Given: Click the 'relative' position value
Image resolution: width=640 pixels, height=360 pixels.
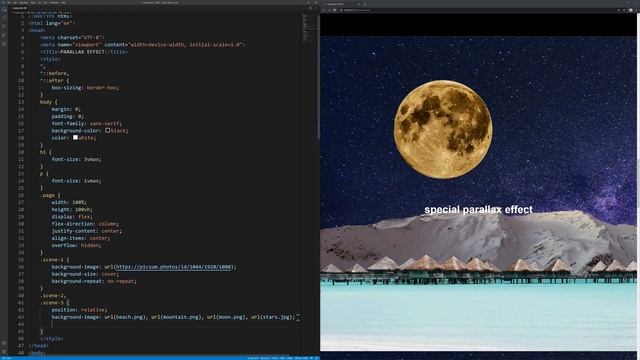Looking at the screenshot, I should pos(93,310).
